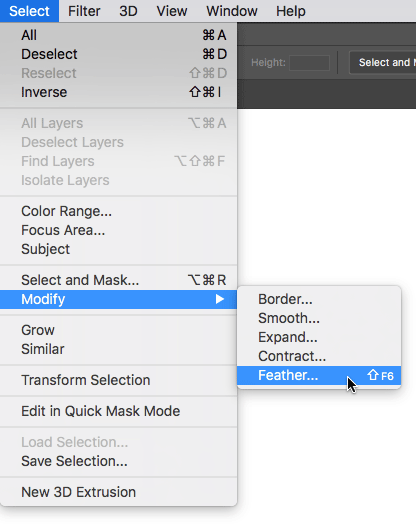Click the Height input field
Image resolution: width=416 pixels, height=530 pixels.
[309, 63]
